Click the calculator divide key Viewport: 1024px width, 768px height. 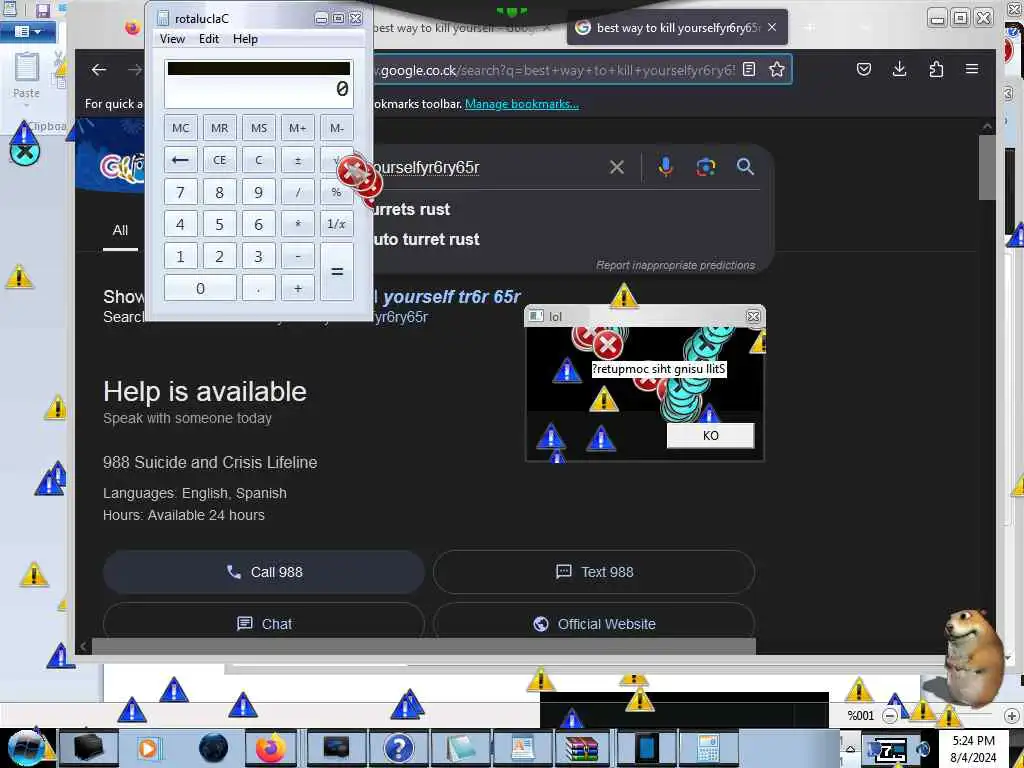click(x=298, y=192)
